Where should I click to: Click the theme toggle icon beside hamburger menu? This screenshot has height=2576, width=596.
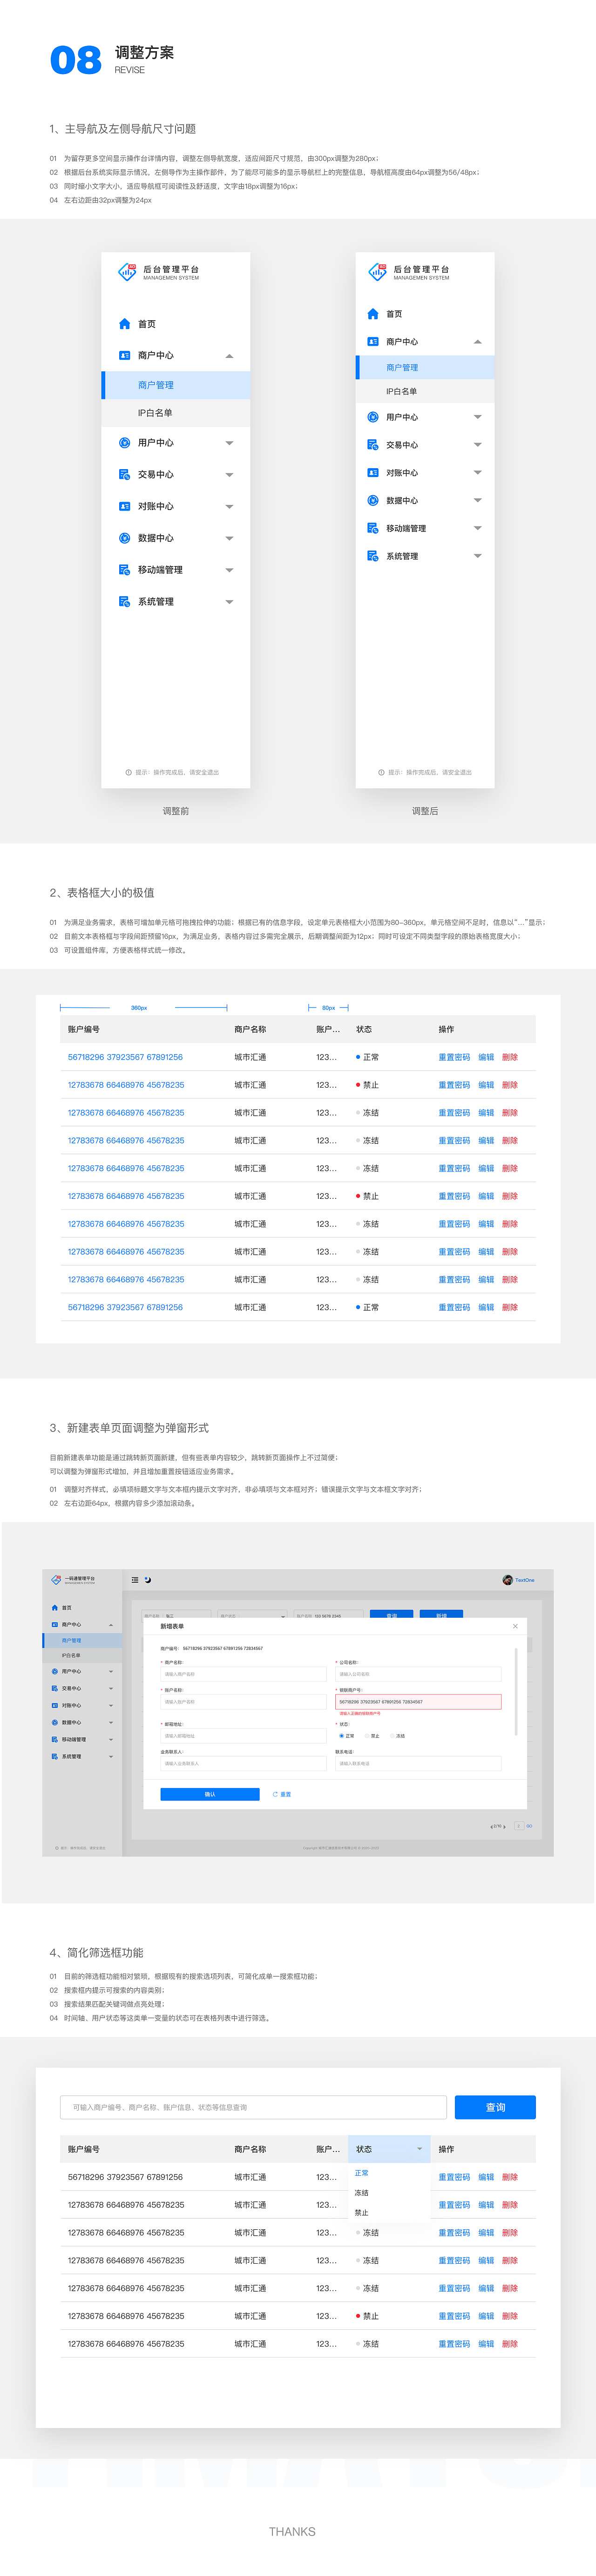(x=148, y=1580)
